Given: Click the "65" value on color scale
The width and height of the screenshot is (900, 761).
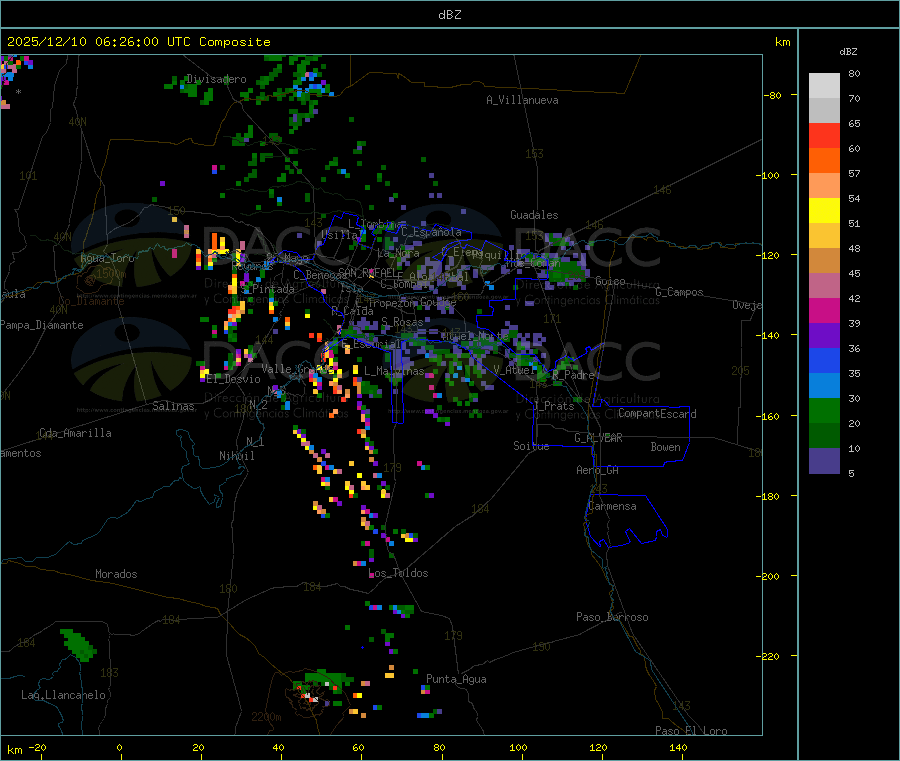Looking at the screenshot, I should 854,123.
